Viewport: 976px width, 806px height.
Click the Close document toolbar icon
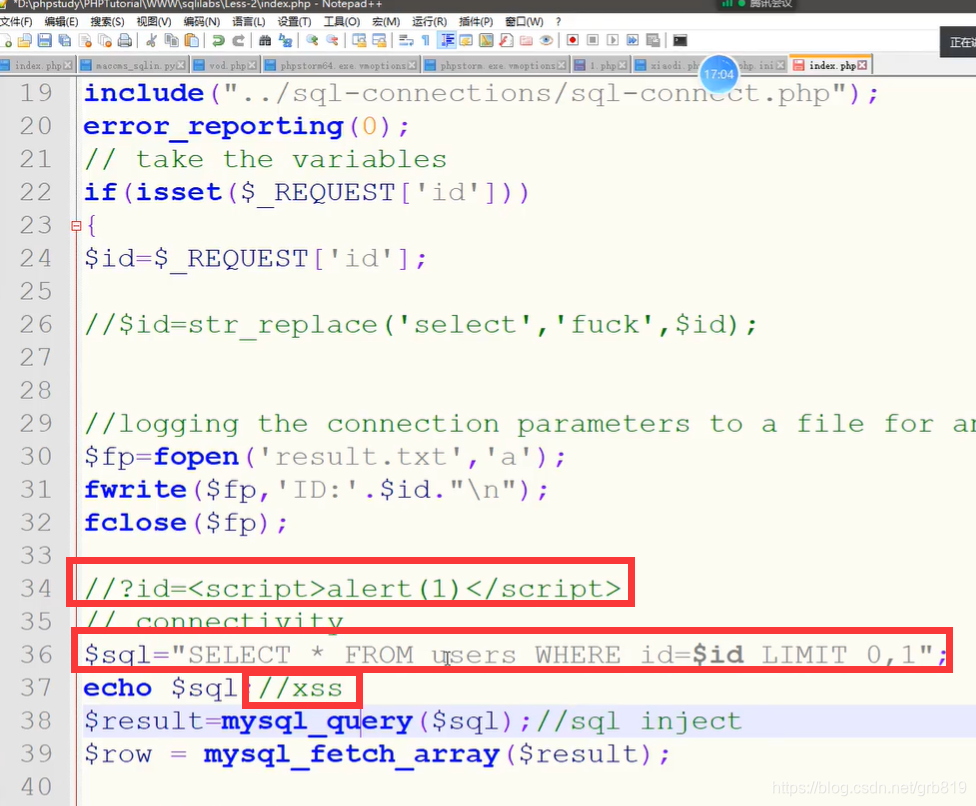(x=85, y=41)
